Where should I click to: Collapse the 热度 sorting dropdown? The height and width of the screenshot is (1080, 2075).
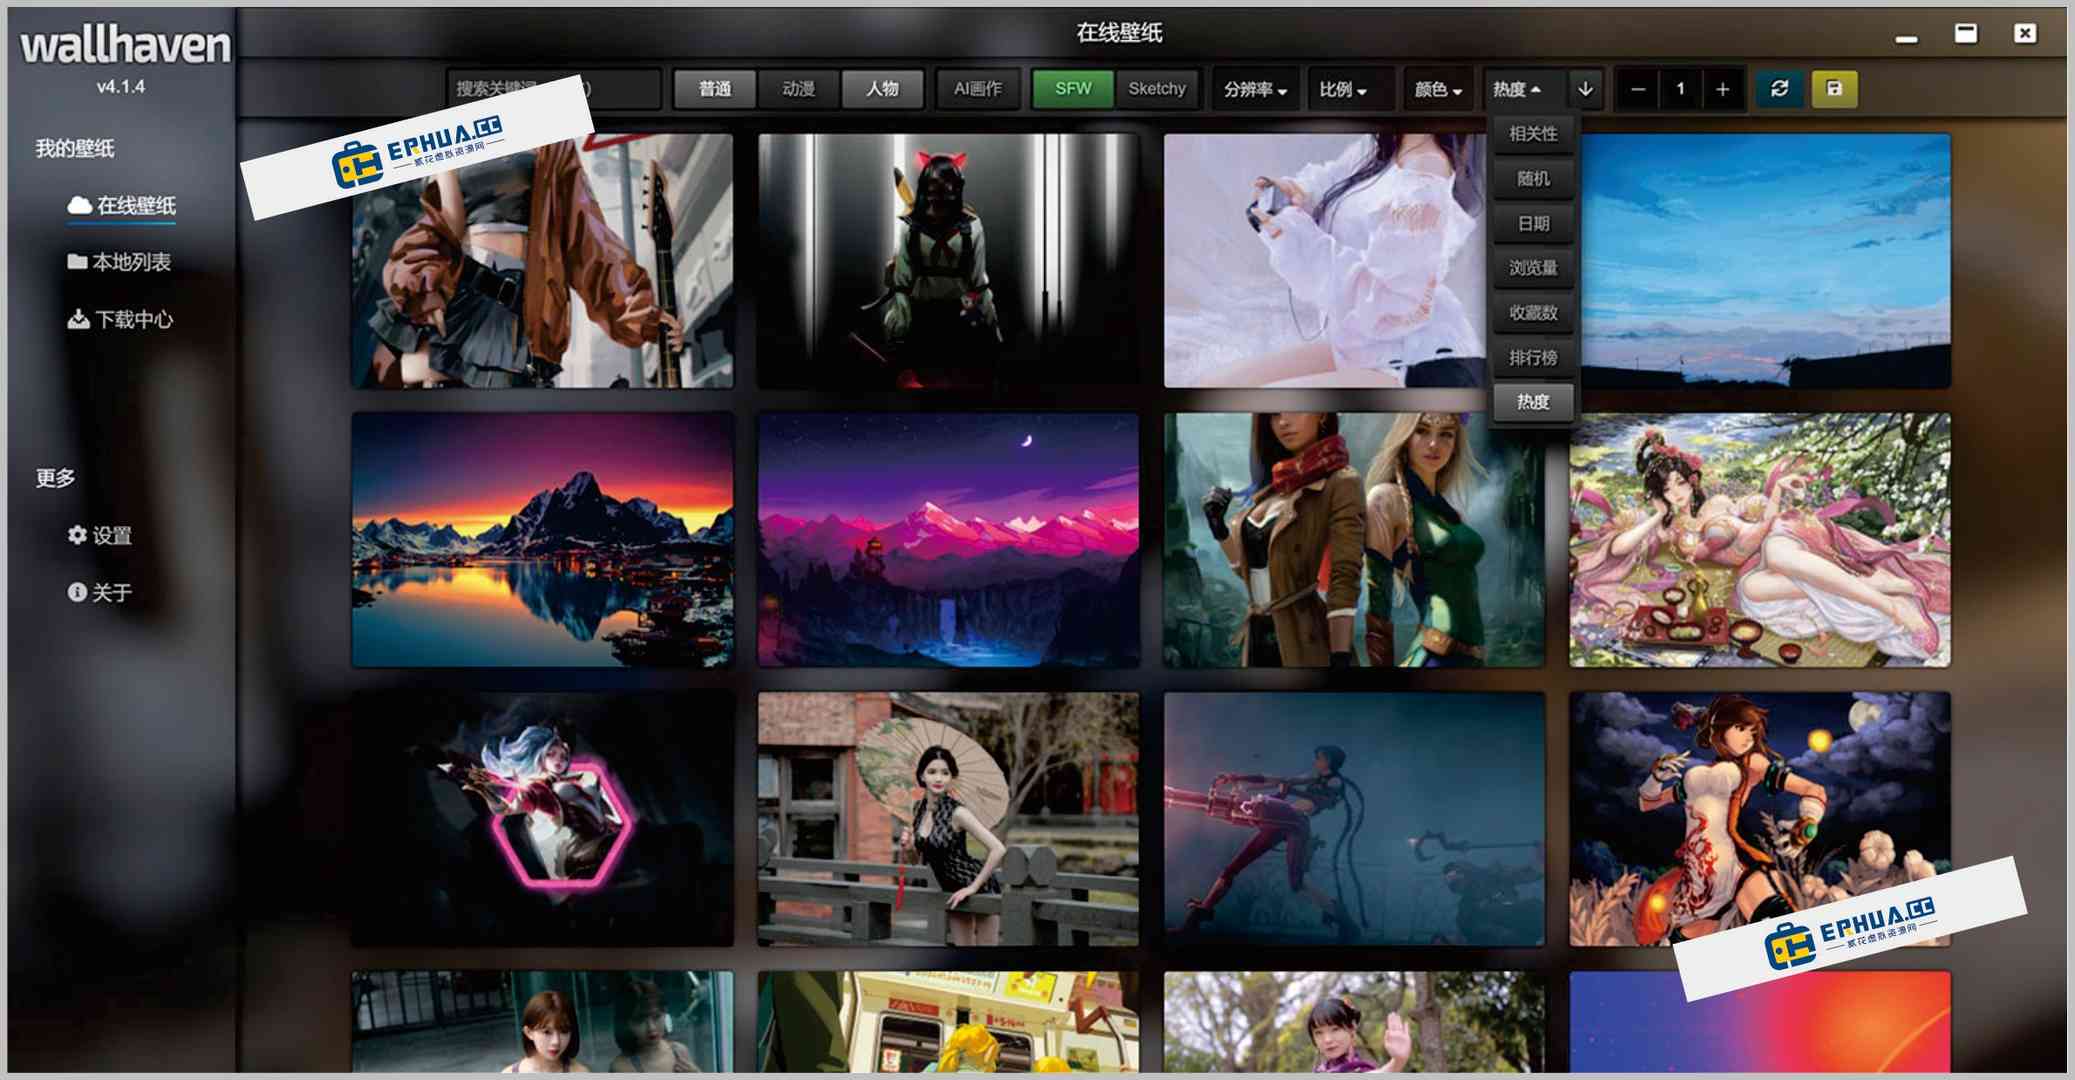tap(1517, 89)
